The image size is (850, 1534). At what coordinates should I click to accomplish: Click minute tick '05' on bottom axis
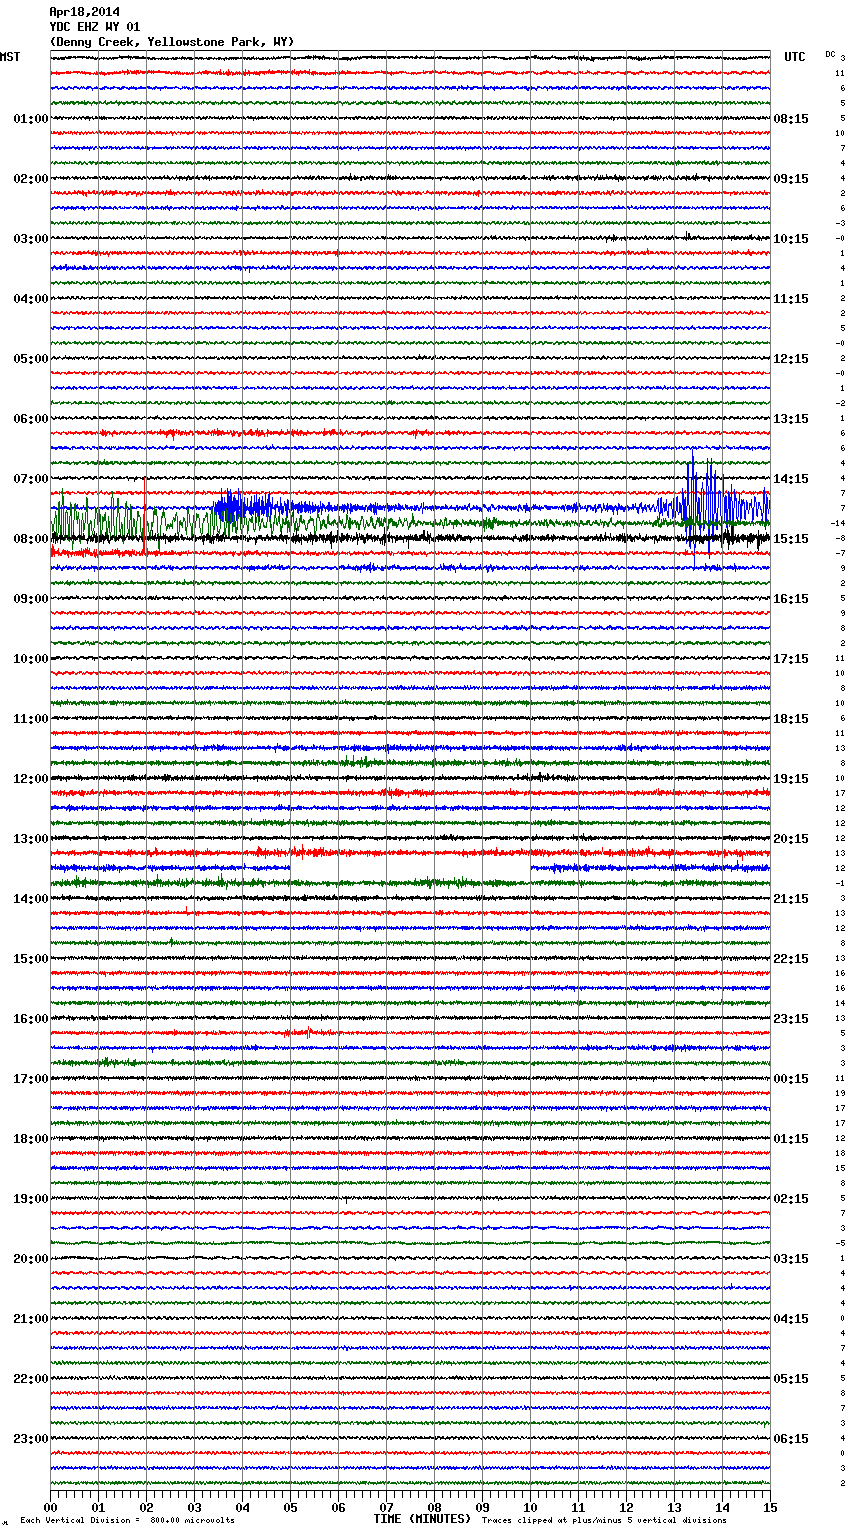(x=291, y=1507)
